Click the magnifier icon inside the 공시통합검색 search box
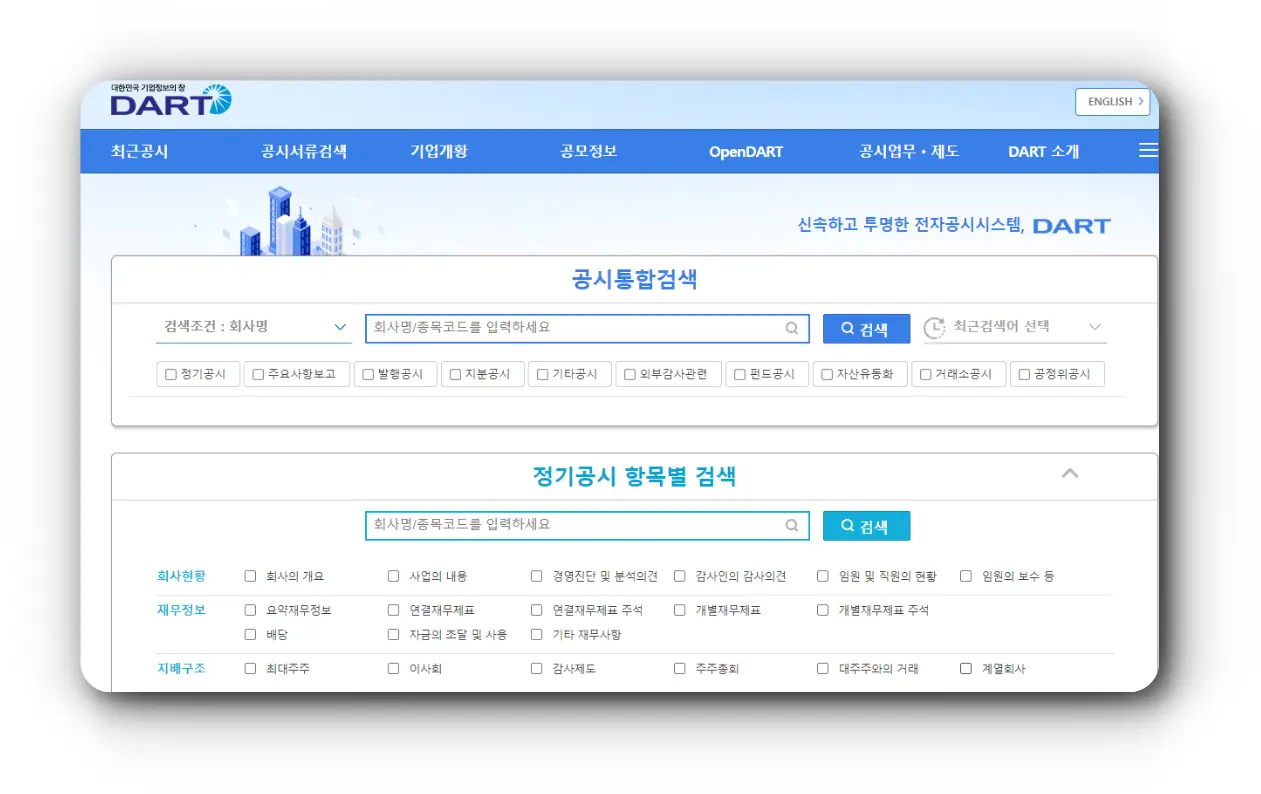 (792, 328)
